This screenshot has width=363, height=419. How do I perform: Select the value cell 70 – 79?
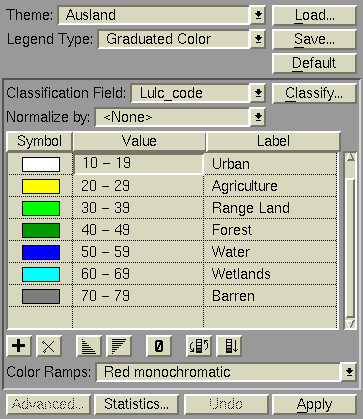coord(138,296)
